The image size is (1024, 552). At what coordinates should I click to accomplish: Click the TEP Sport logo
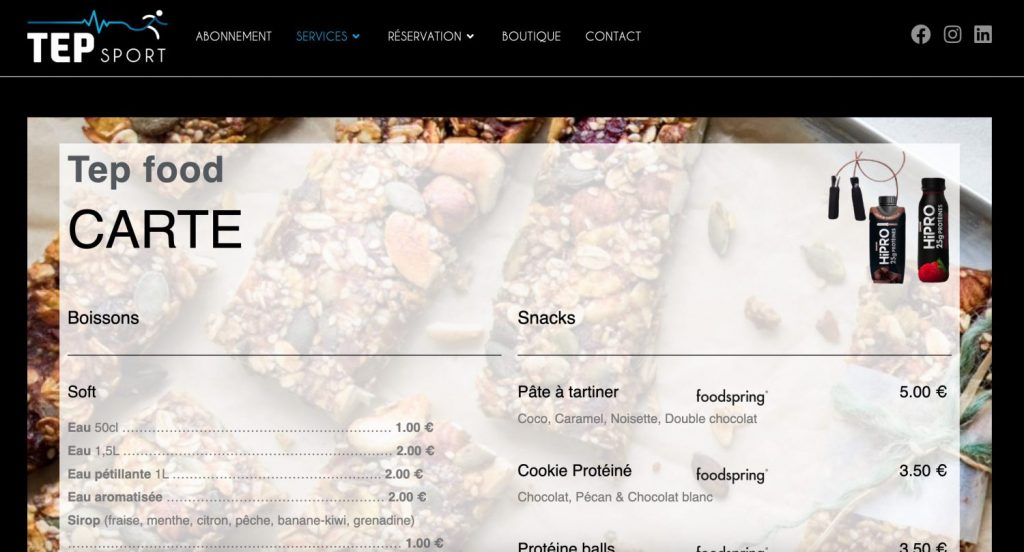click(97, 37)
